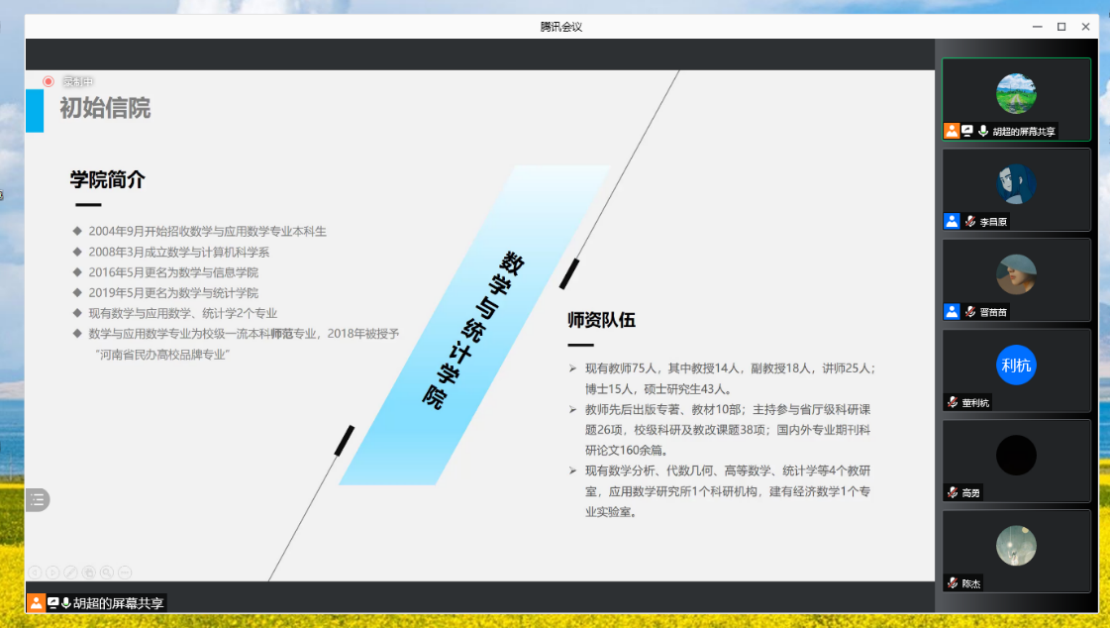Click 高勇's black avatar tile

tap(1016, 456)
